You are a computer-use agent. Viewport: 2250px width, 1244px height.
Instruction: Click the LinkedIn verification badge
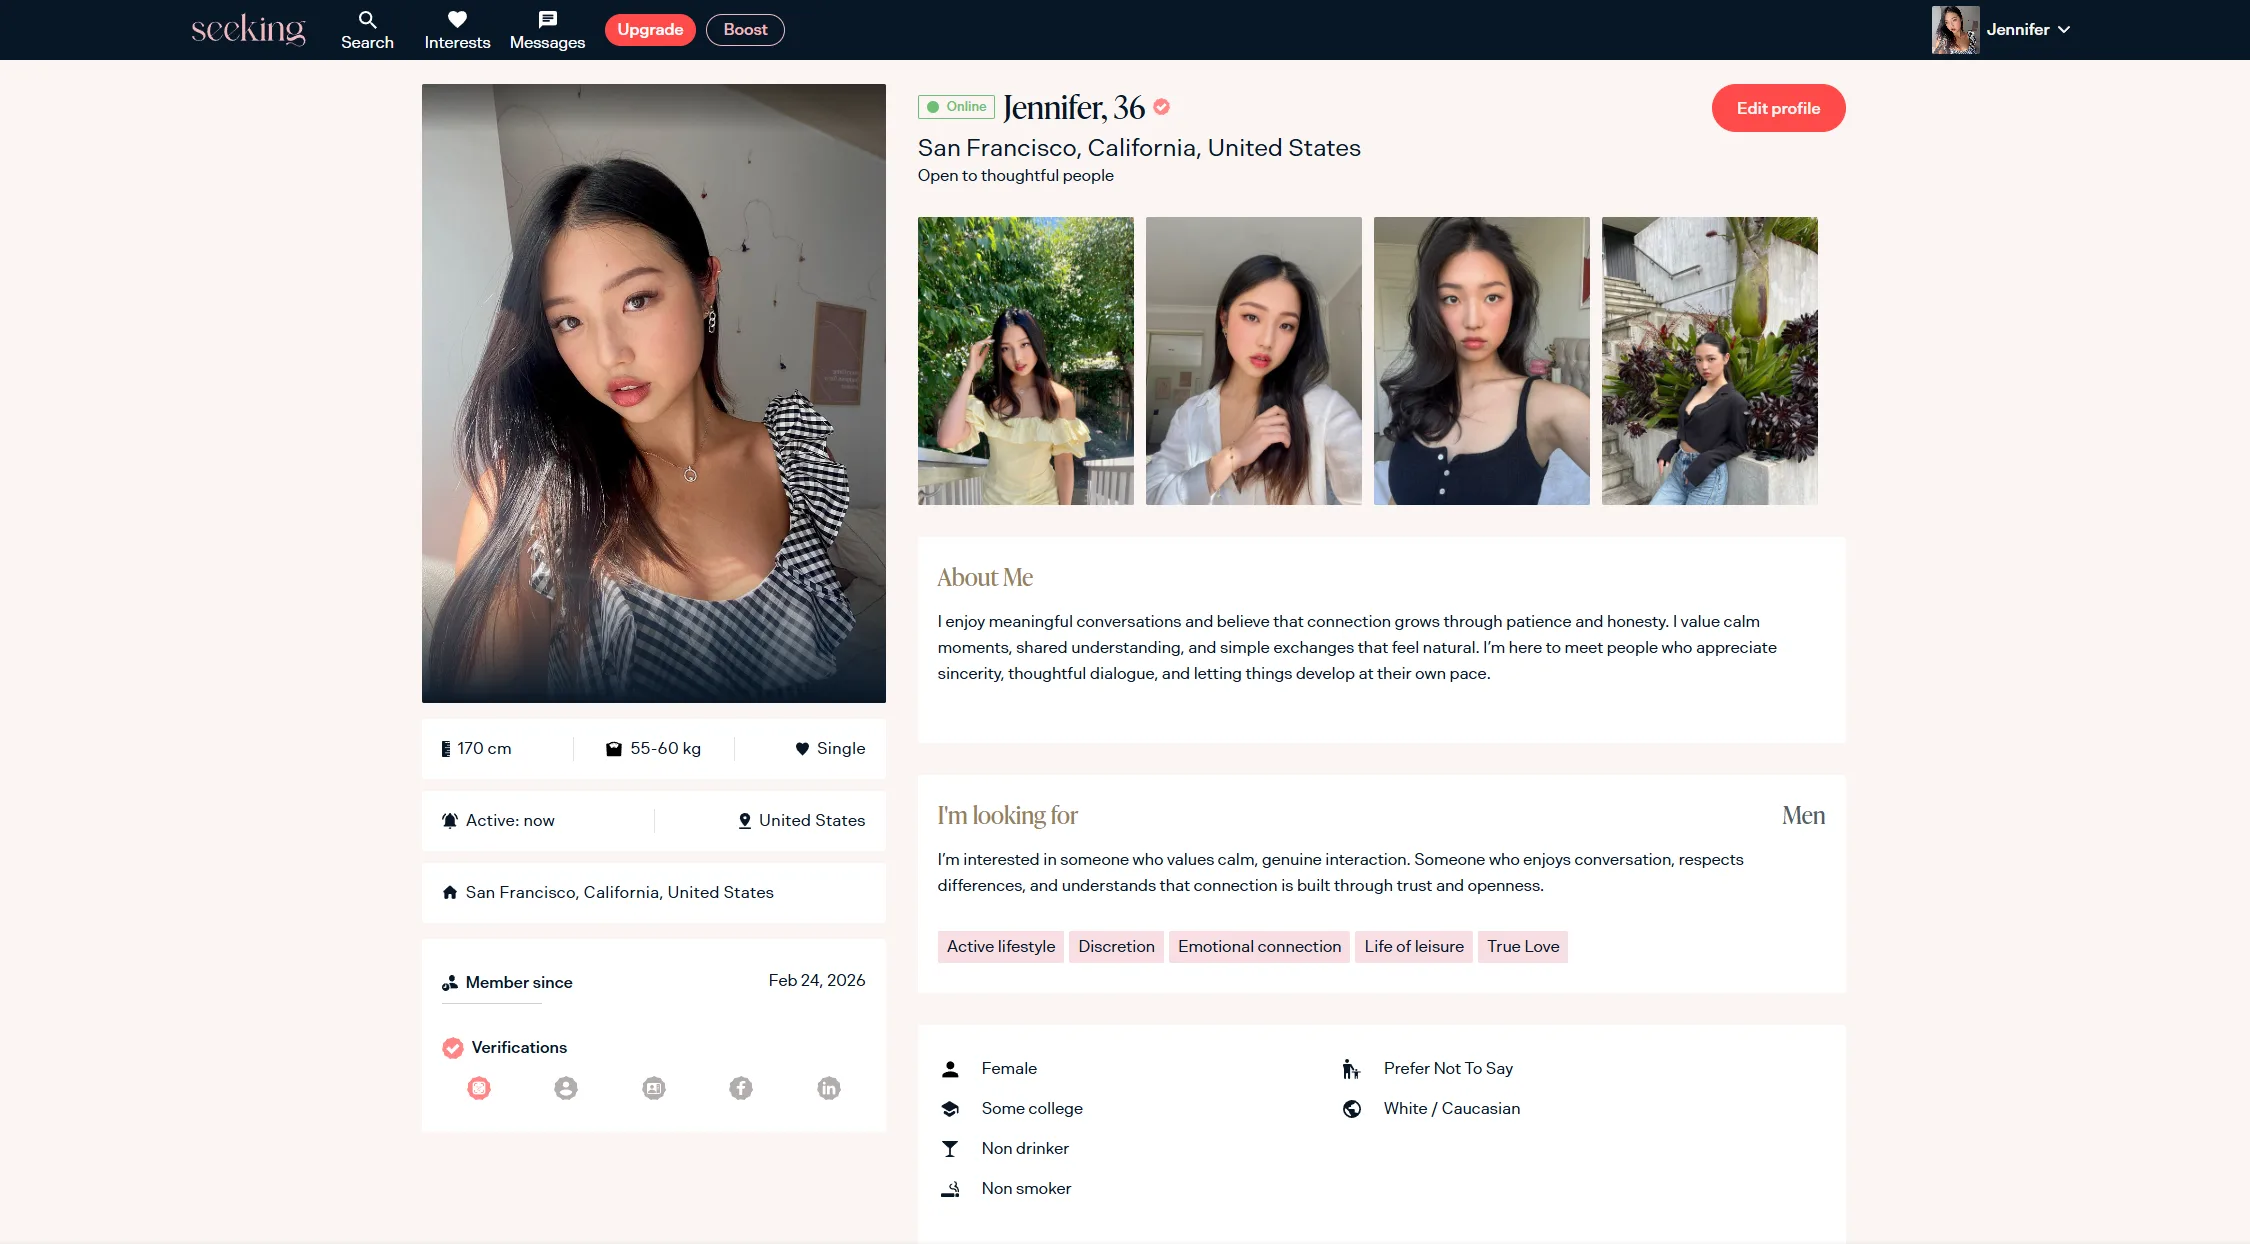pyautogui.click(x=829, y=1088)
